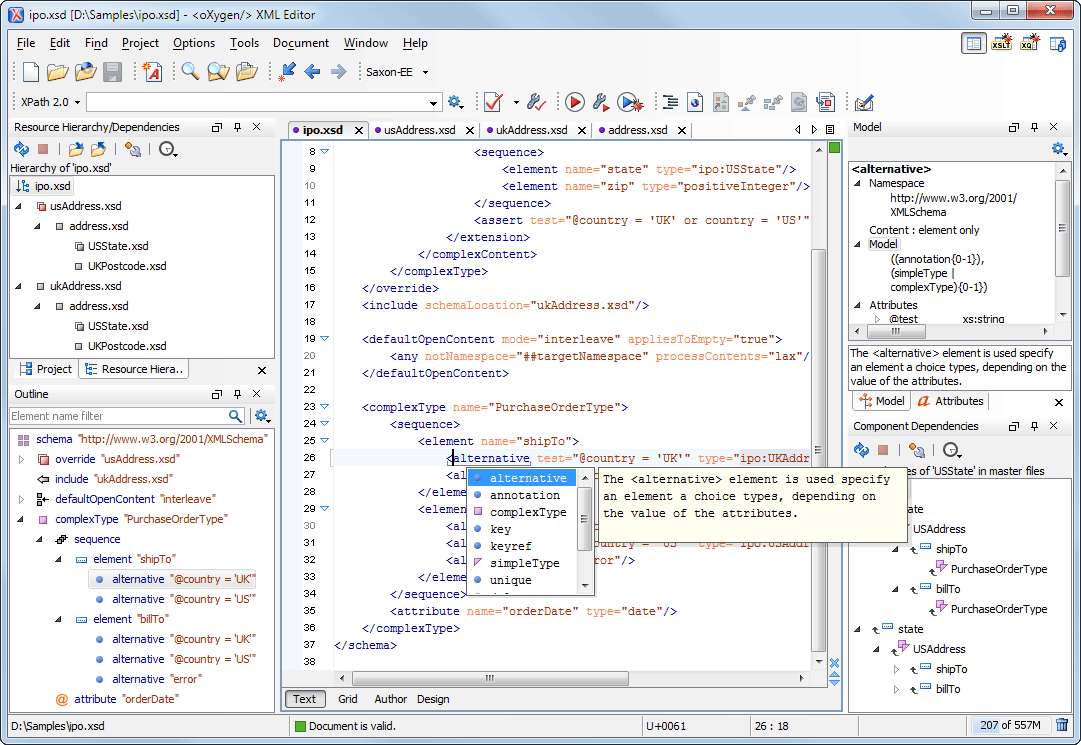Click the 207 of 557M memory indicator
Screen dimensions: 1081x745
(x=1010, y=725)
